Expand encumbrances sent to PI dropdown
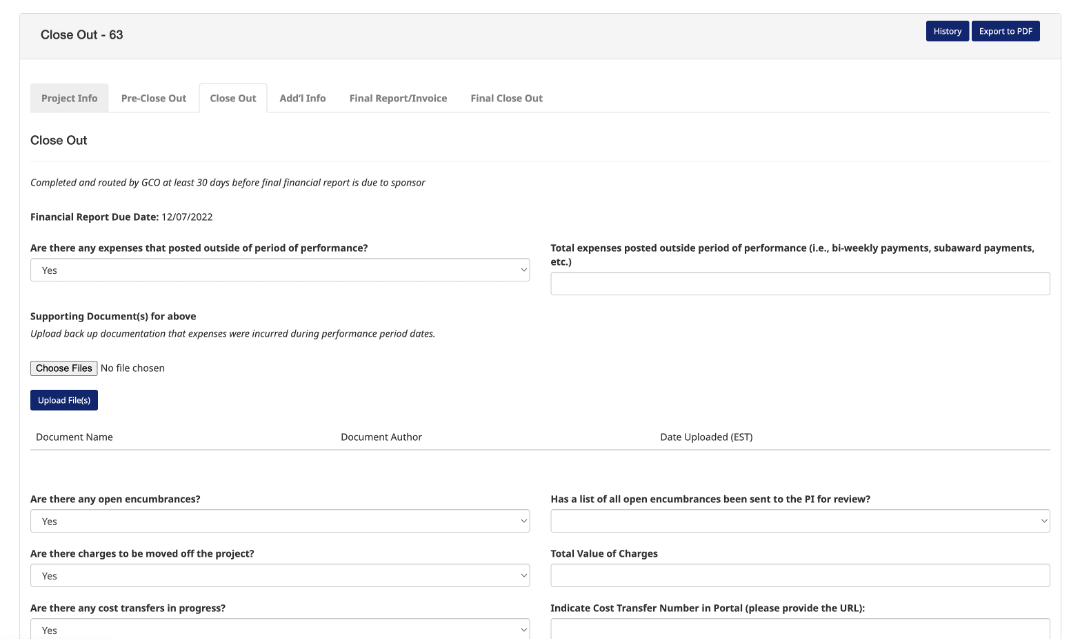 pyautogui.click(x=800, y=521)
